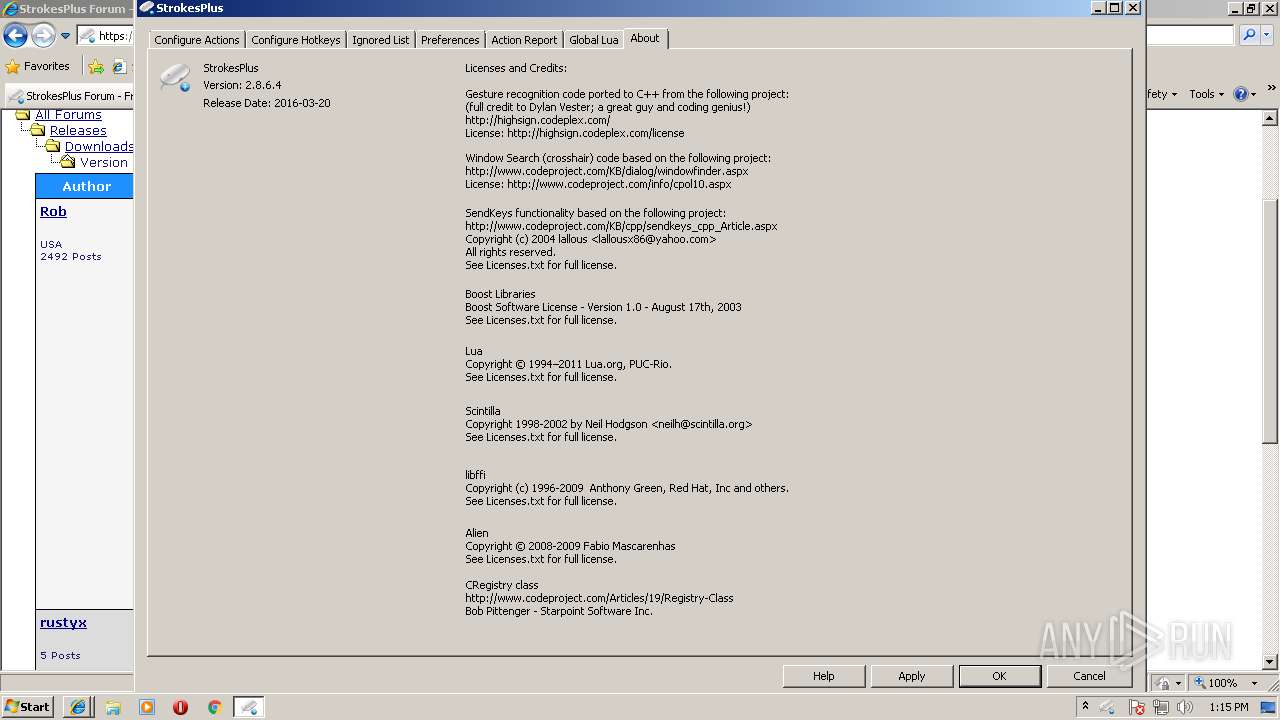This screenshot has height=720, width=1280.
Task: Click the volume speaker tray icon
Action: point(1185,708)
